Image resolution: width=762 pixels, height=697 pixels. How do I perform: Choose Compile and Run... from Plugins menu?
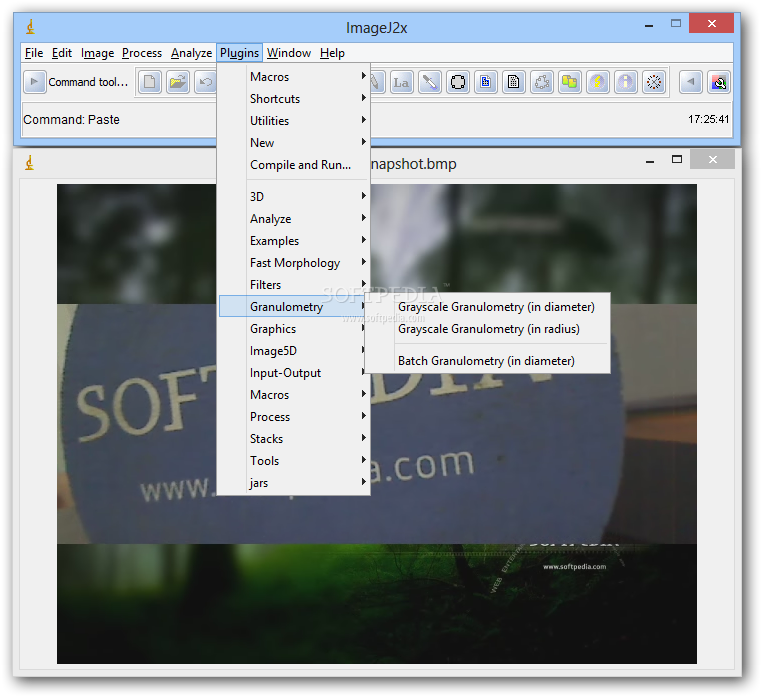click(x=294, y=165)
